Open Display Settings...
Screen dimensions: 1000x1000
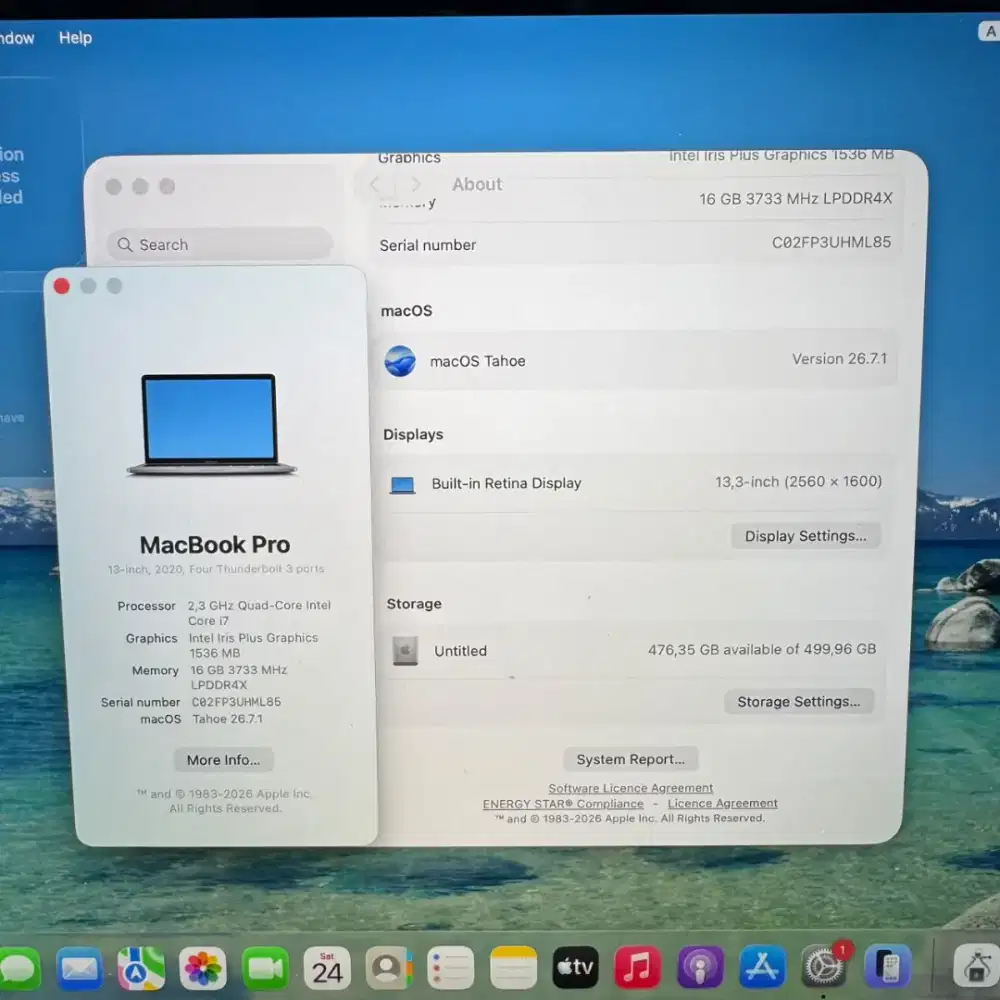click(x=805, y=536)
